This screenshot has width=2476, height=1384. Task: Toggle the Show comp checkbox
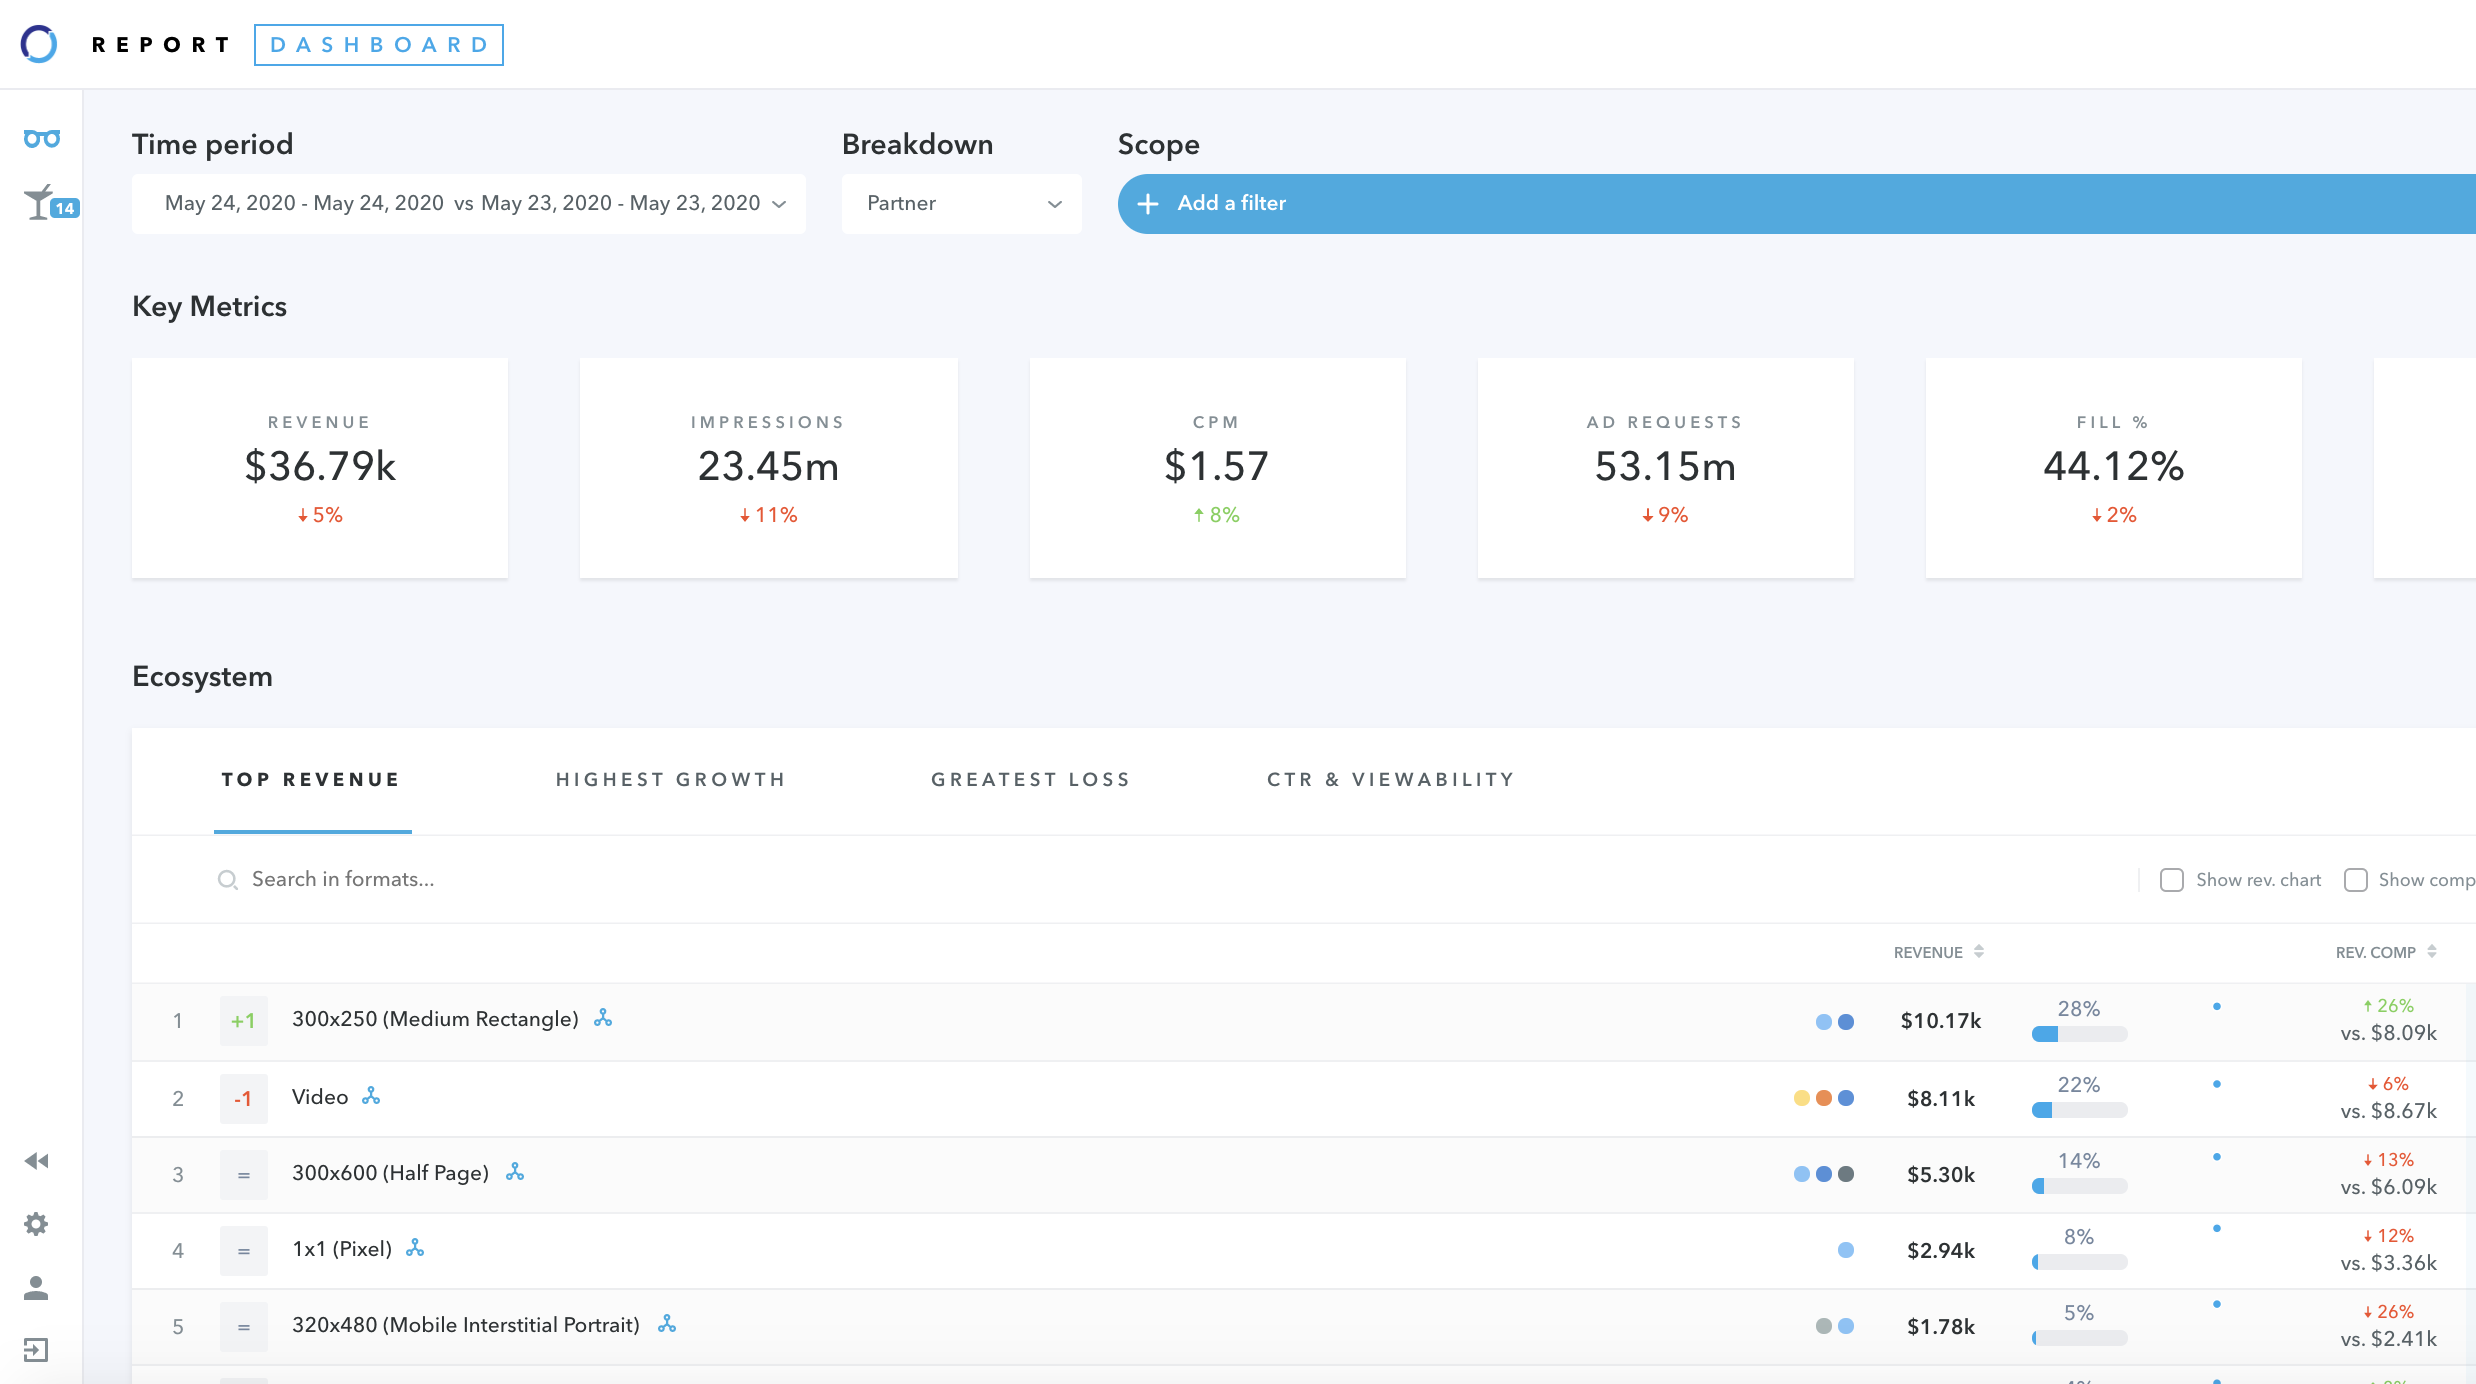click(2355, 880)
